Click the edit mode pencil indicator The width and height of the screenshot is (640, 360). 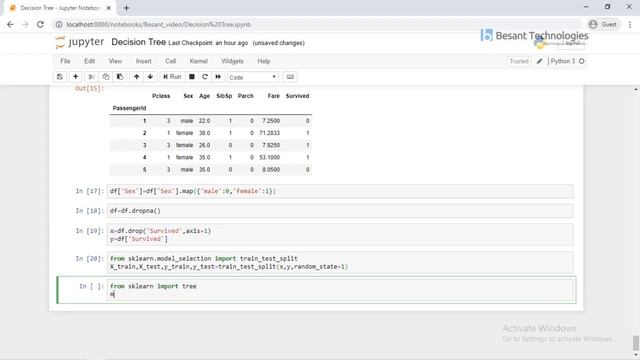[540, 61]
